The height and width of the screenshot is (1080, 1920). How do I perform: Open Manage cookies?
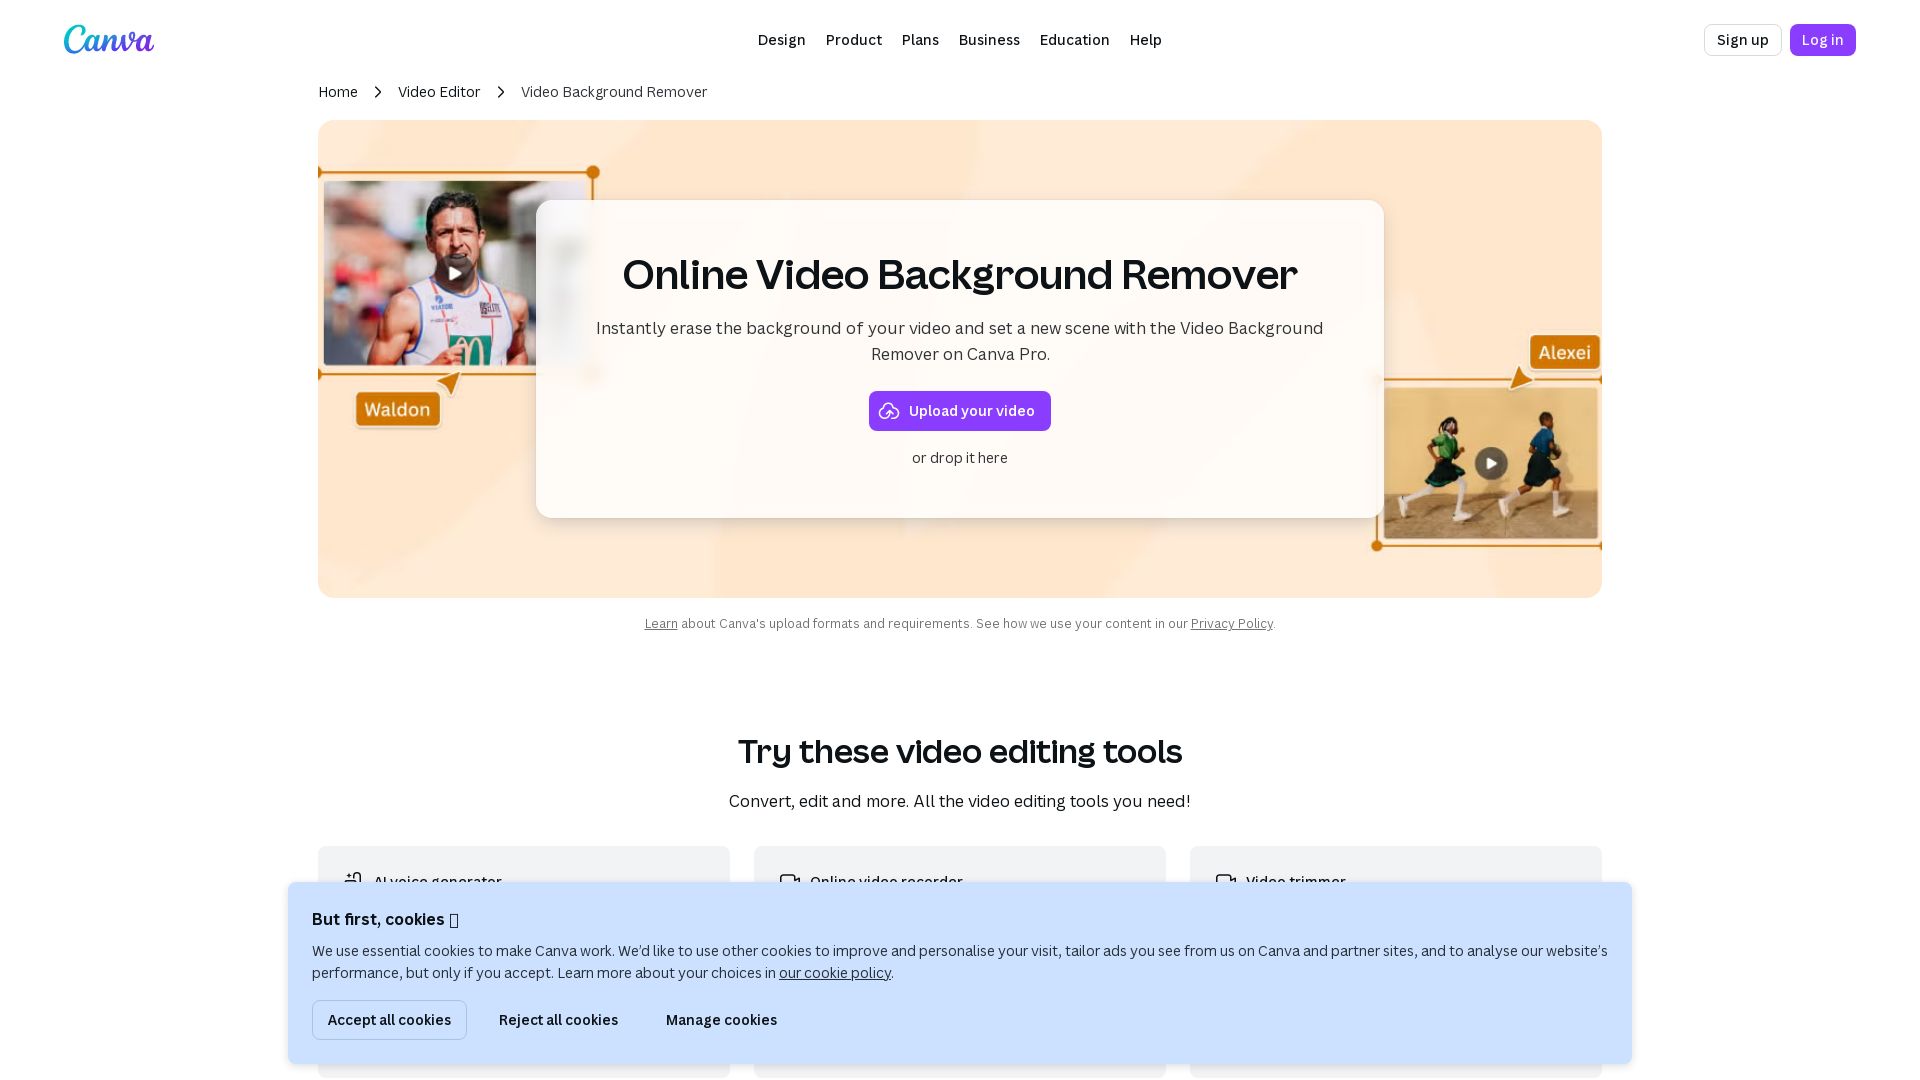click(x=721, y=1020)
